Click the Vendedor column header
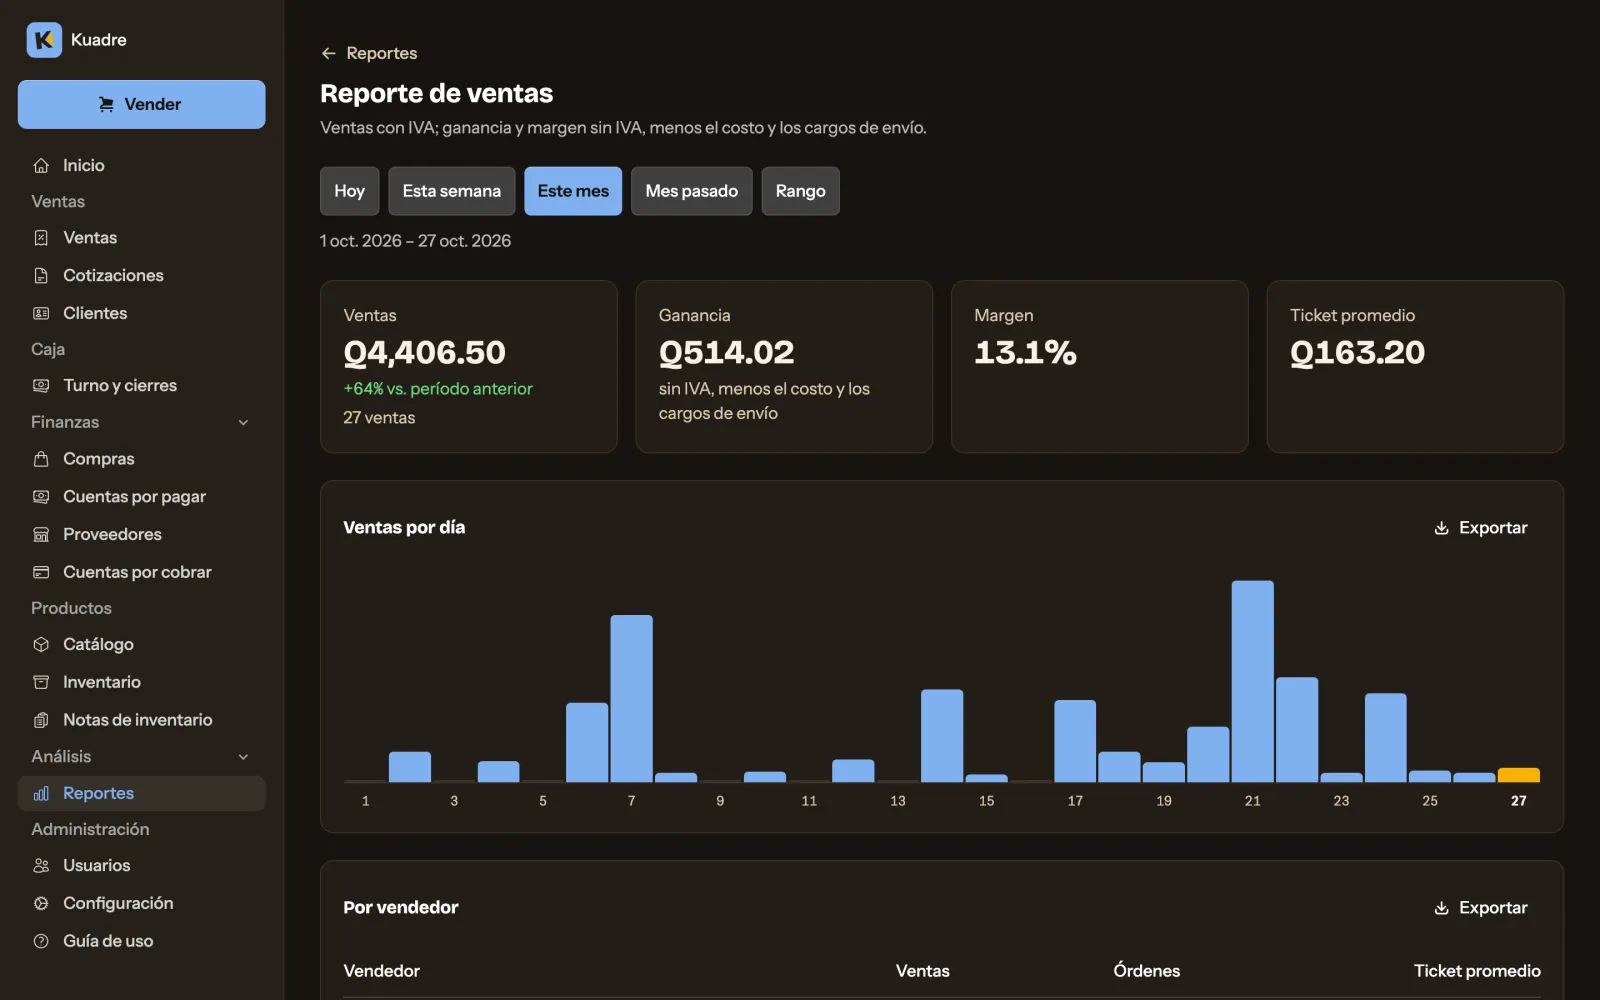The height and width of the screenshot is (1000, 1600). coord(381,971)
